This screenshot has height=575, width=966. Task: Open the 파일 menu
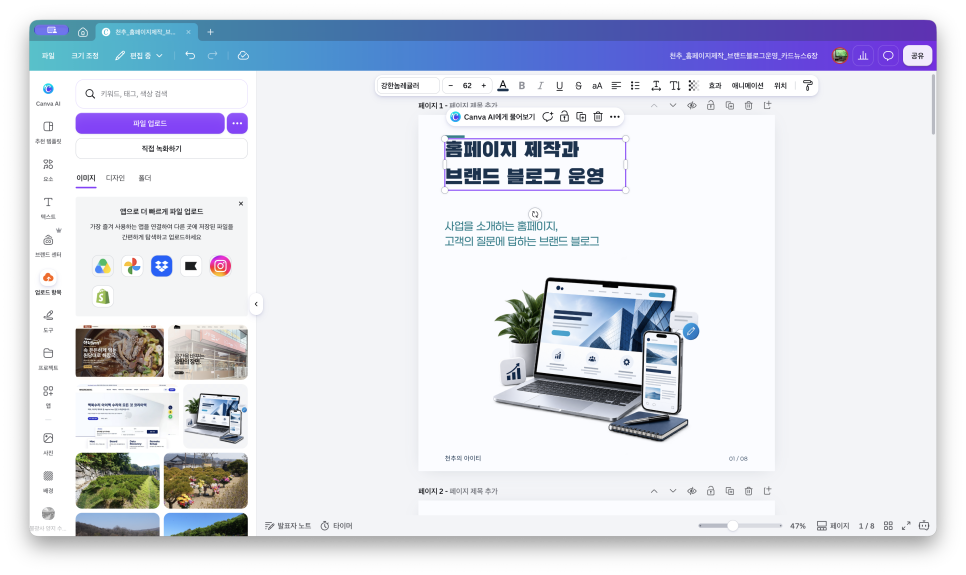(48, 55)
